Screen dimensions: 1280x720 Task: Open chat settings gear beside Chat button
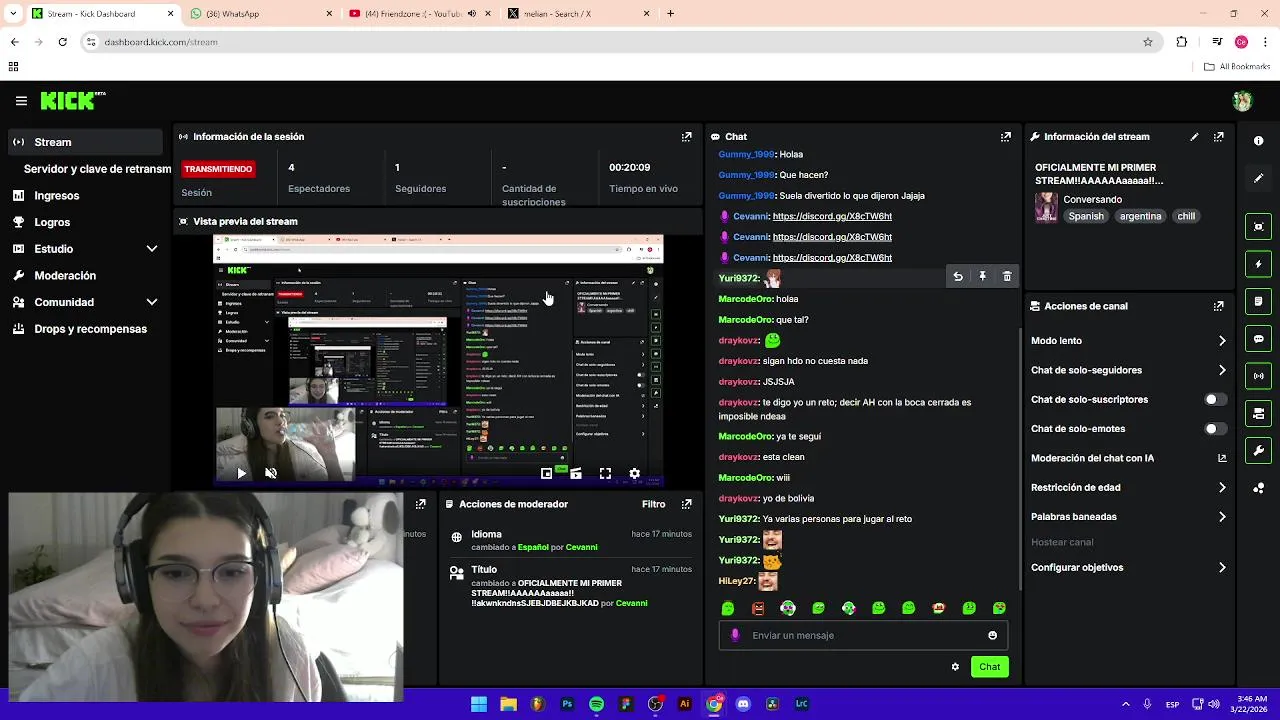[x=955, y=667]
